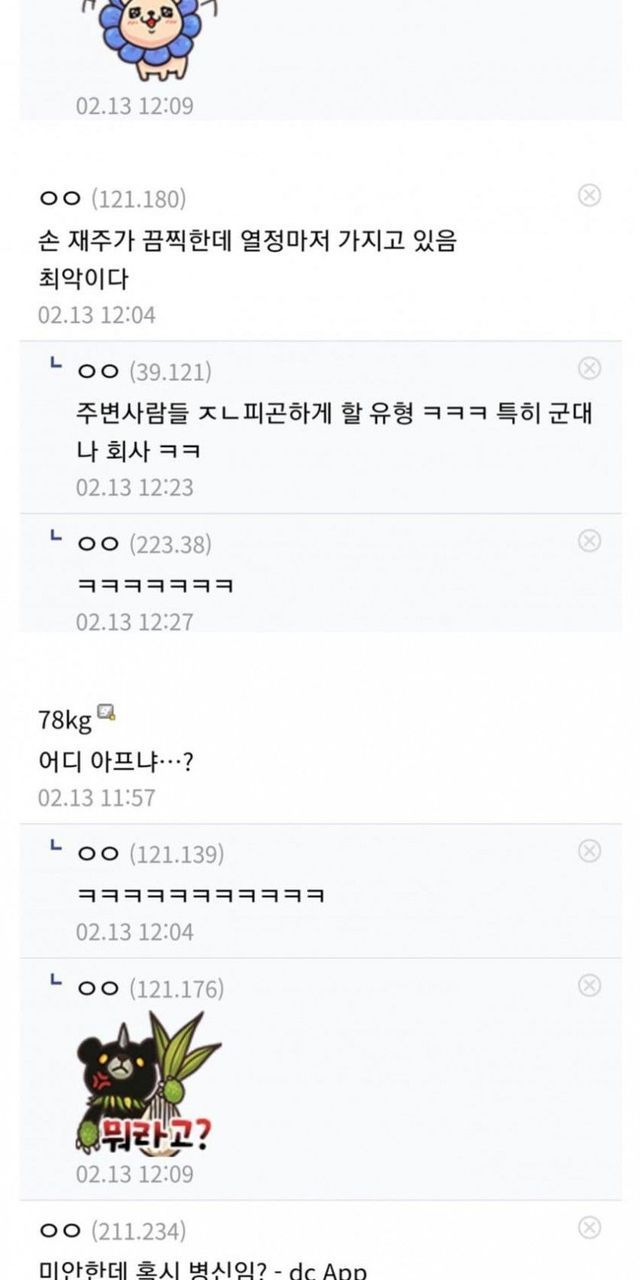Click the ㅇㅇ (223.38) author name
This screenshot has height=1280, width=640.
click(144, 545)
